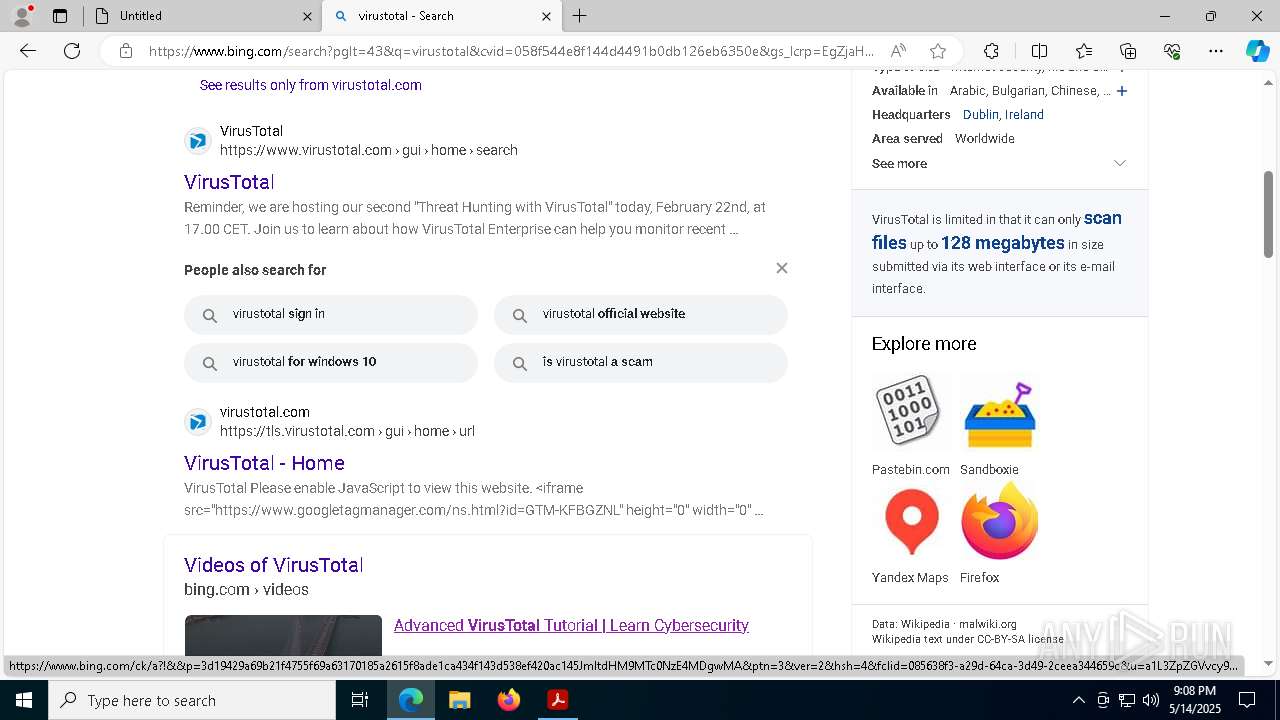Open the video thumbnail preview

(x=283, y=635)
